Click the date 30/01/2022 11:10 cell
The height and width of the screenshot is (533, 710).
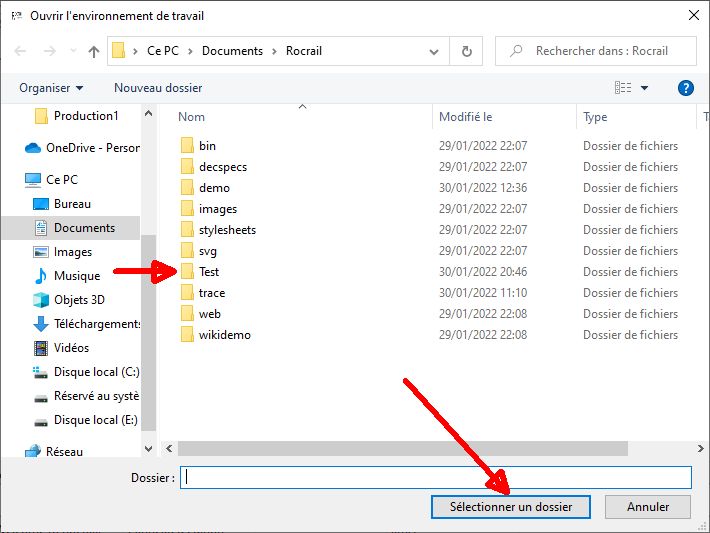point(483,293)
